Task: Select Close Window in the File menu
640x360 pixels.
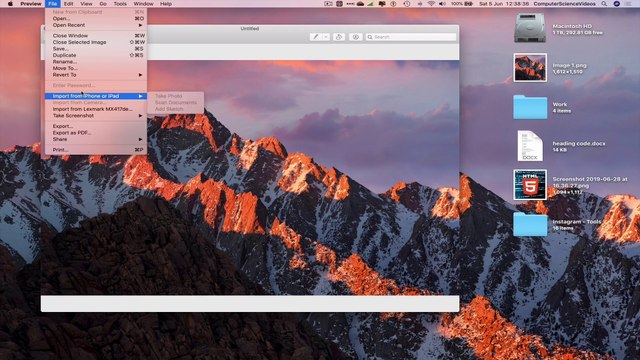Action: pos(96,36)
